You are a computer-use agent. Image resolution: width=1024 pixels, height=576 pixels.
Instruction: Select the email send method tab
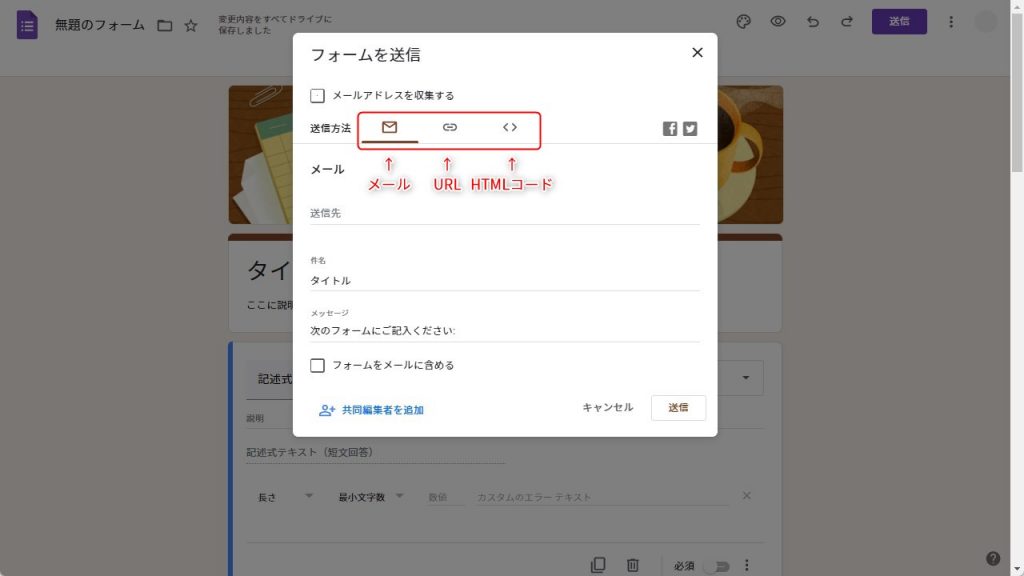(389, 127)
